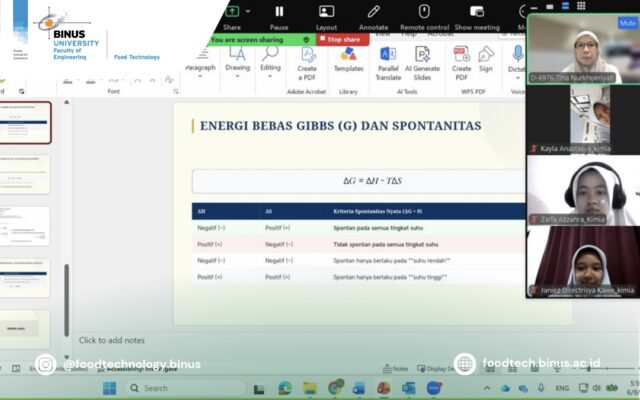Open Outlook from the taskbar
Viewport: 640px width, 400px height.
pos(409,388)
